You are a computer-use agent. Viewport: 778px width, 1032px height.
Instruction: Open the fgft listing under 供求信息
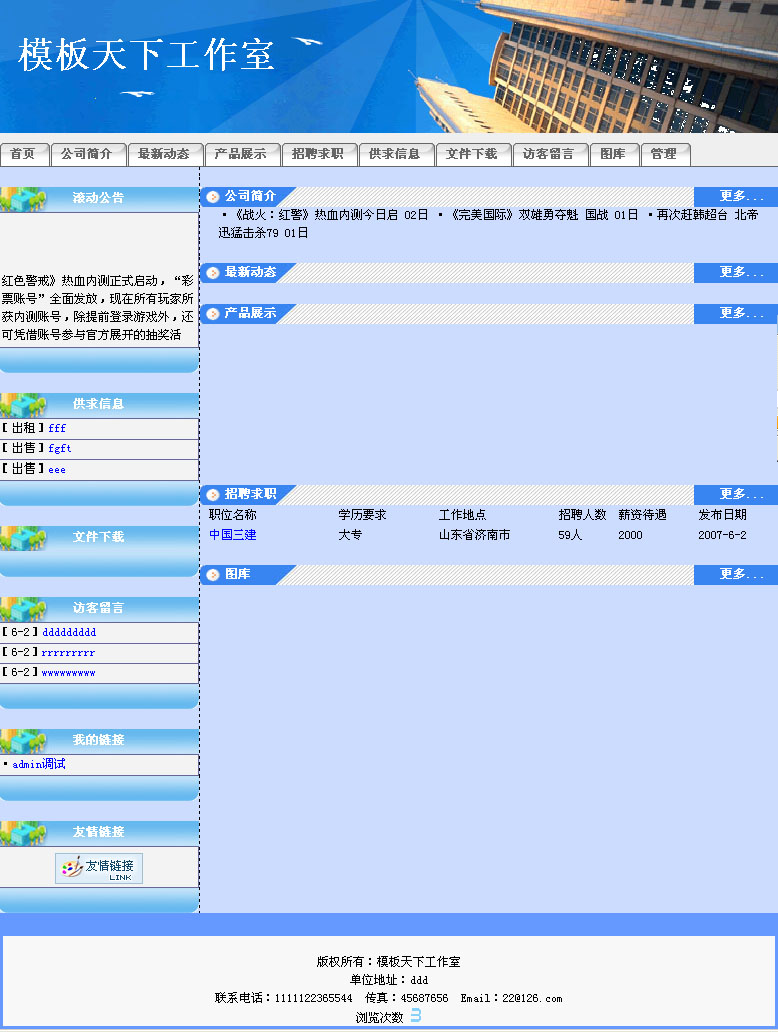(60, 449)
